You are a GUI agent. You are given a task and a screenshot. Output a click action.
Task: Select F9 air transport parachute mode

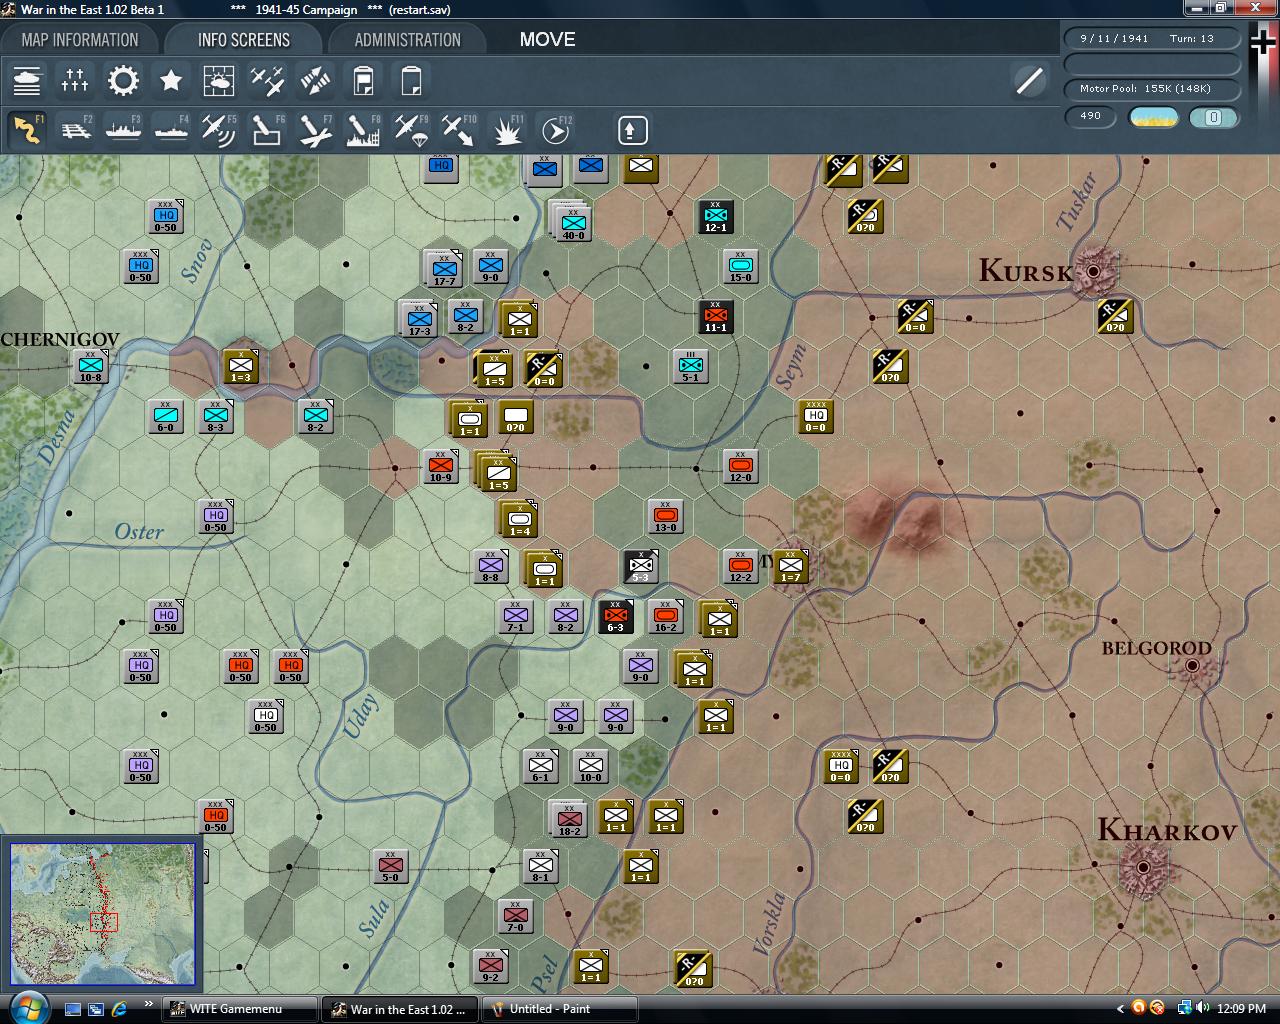pos(411,130)
